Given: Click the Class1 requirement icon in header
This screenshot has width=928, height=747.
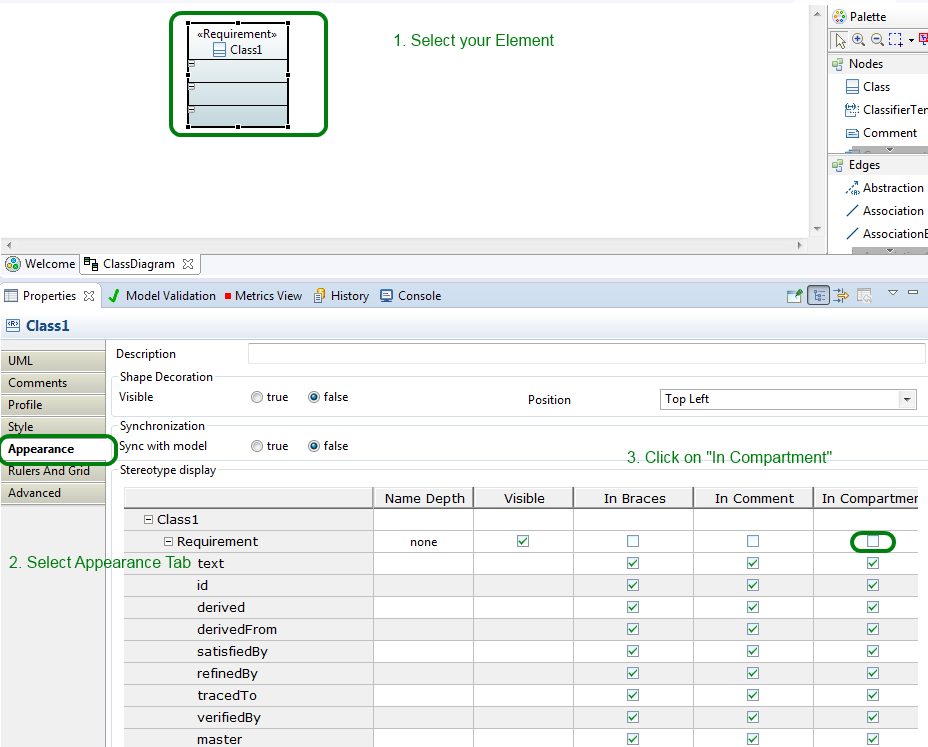Looking at the screenshot, I should [12, 324].
